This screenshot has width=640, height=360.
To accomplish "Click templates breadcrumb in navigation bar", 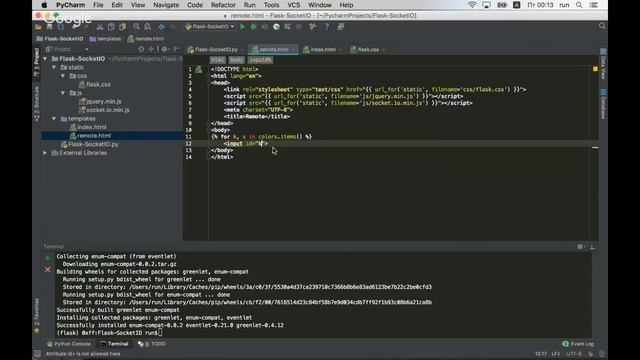I will pos(105,39).
